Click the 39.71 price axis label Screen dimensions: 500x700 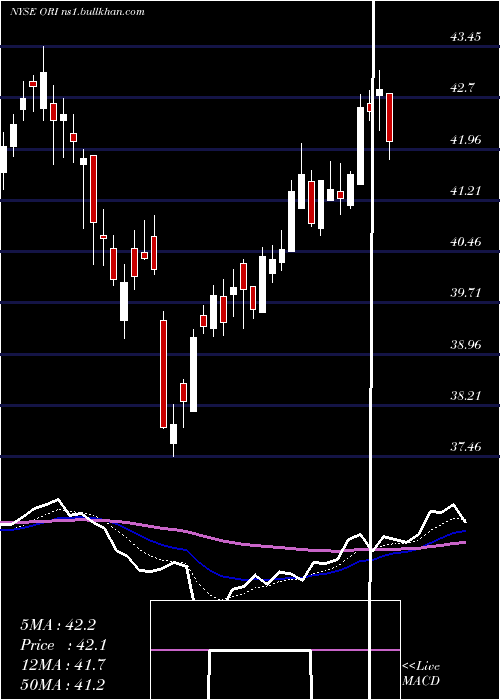(x=466, y=293)
